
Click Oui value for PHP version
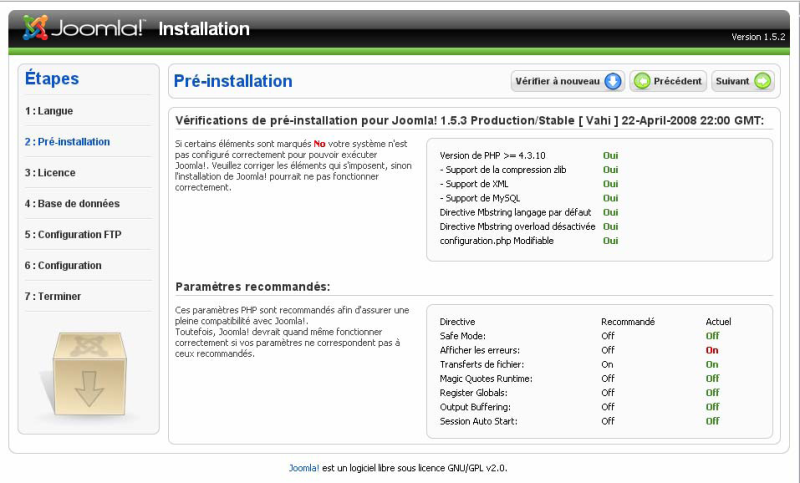coord(611,156)
